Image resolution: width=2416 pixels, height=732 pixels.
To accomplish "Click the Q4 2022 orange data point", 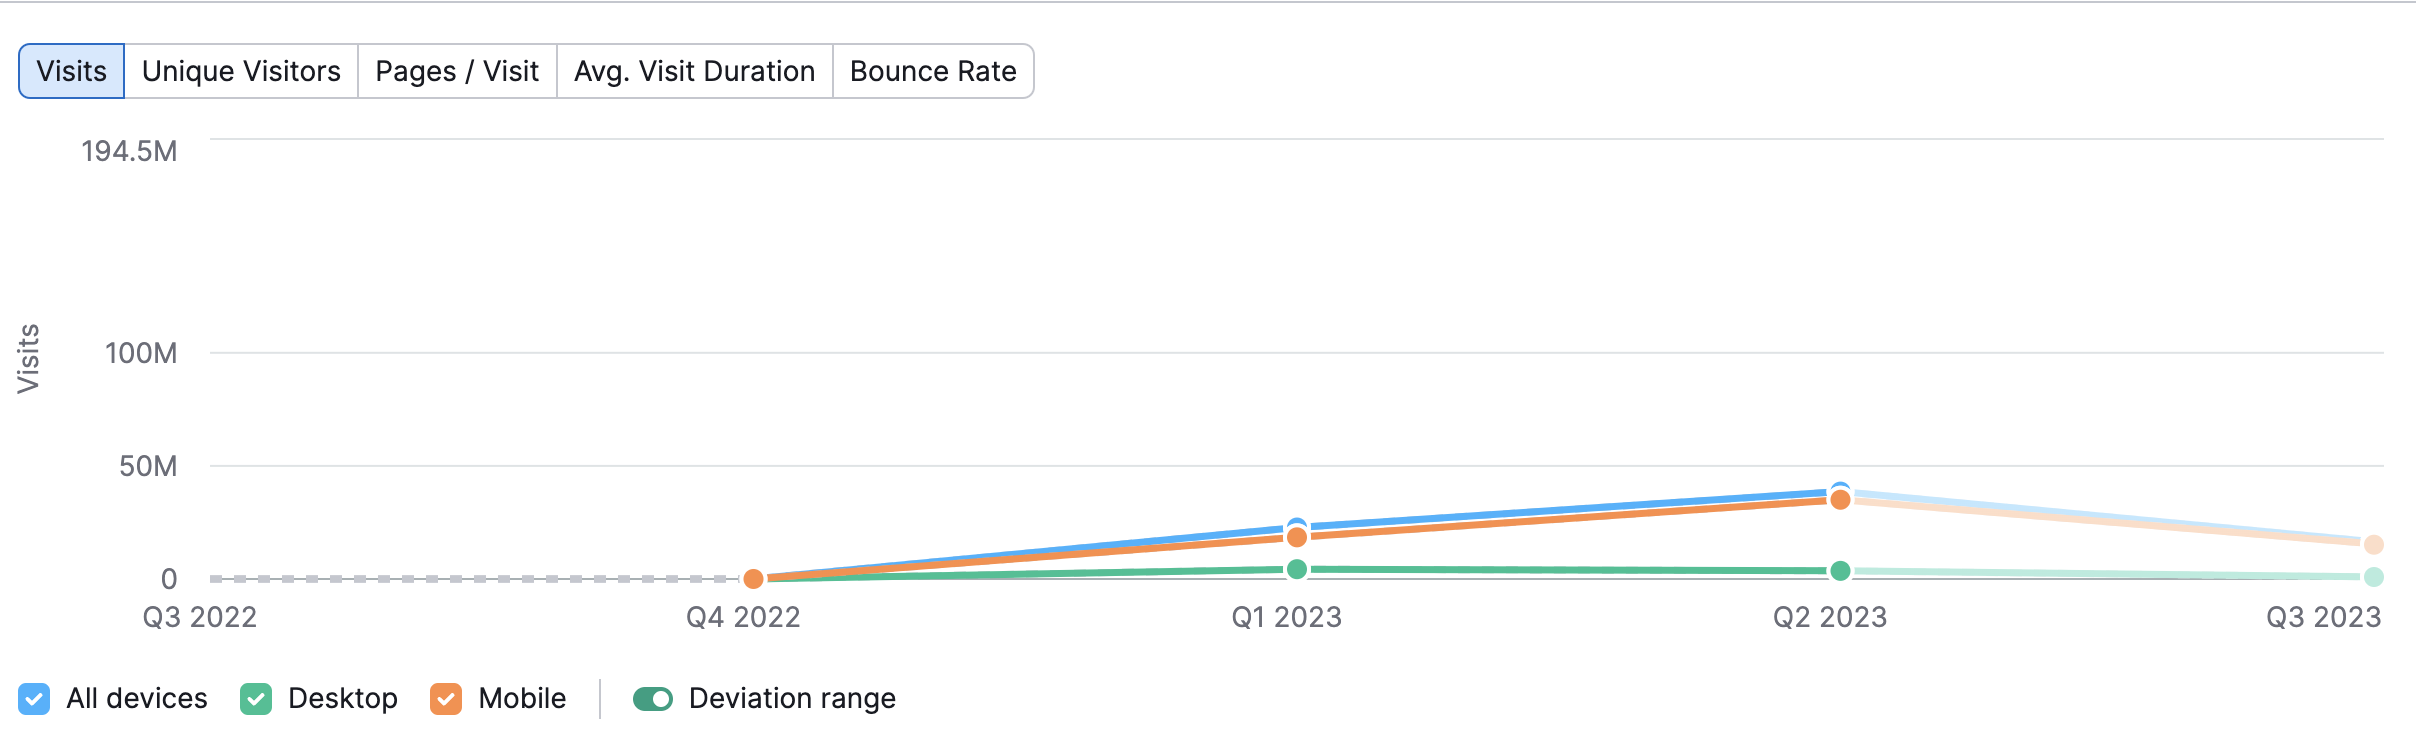I will pos(754,579).
